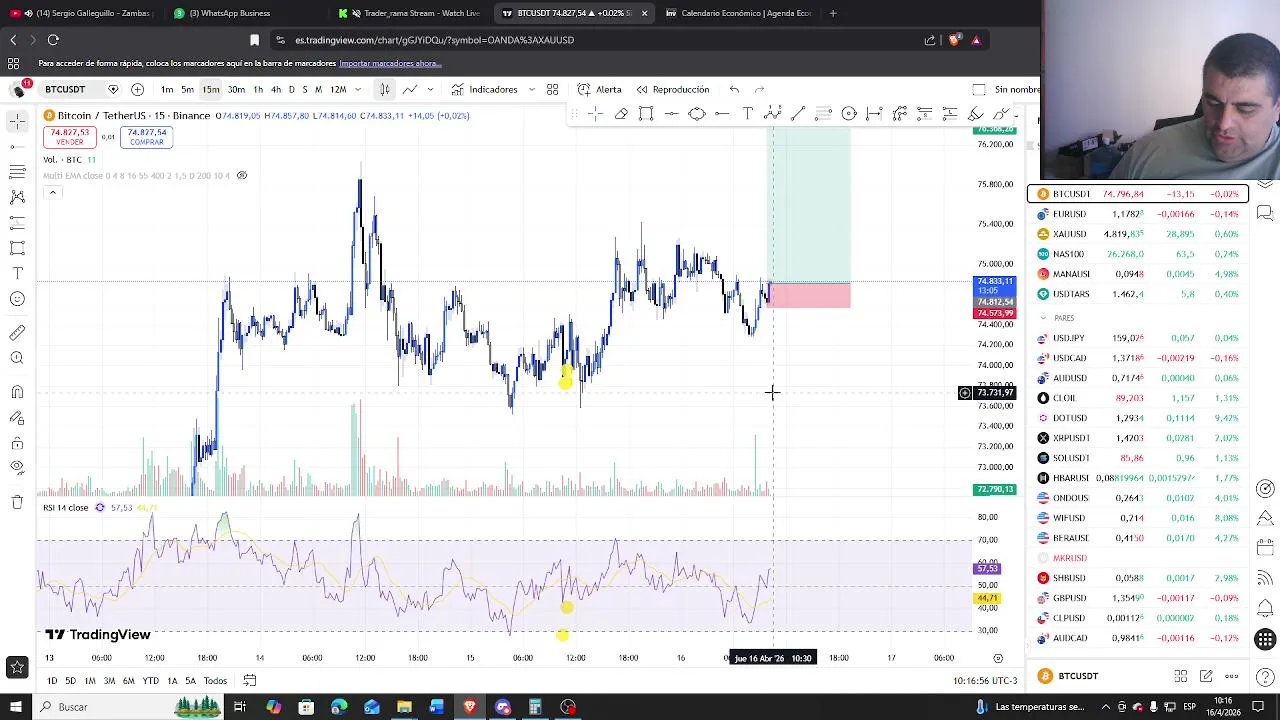Open the layout grid templates icon

coord(552,90)
